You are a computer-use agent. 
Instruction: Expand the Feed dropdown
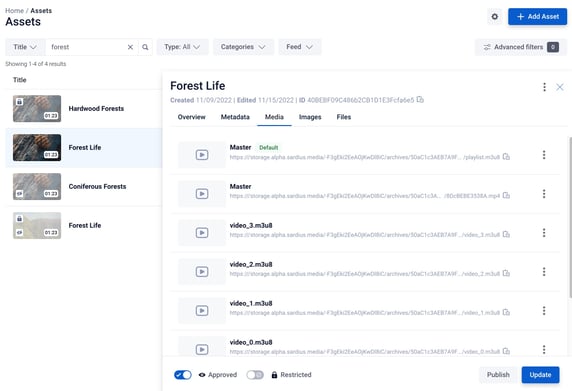(x=299, y=47)
